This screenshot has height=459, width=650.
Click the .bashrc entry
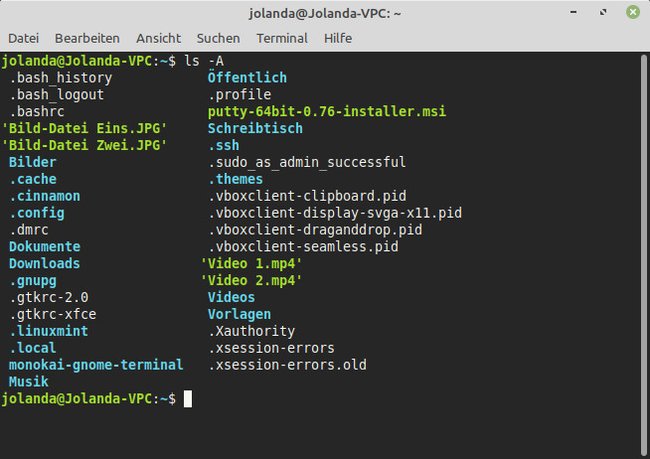coord(36,112)
